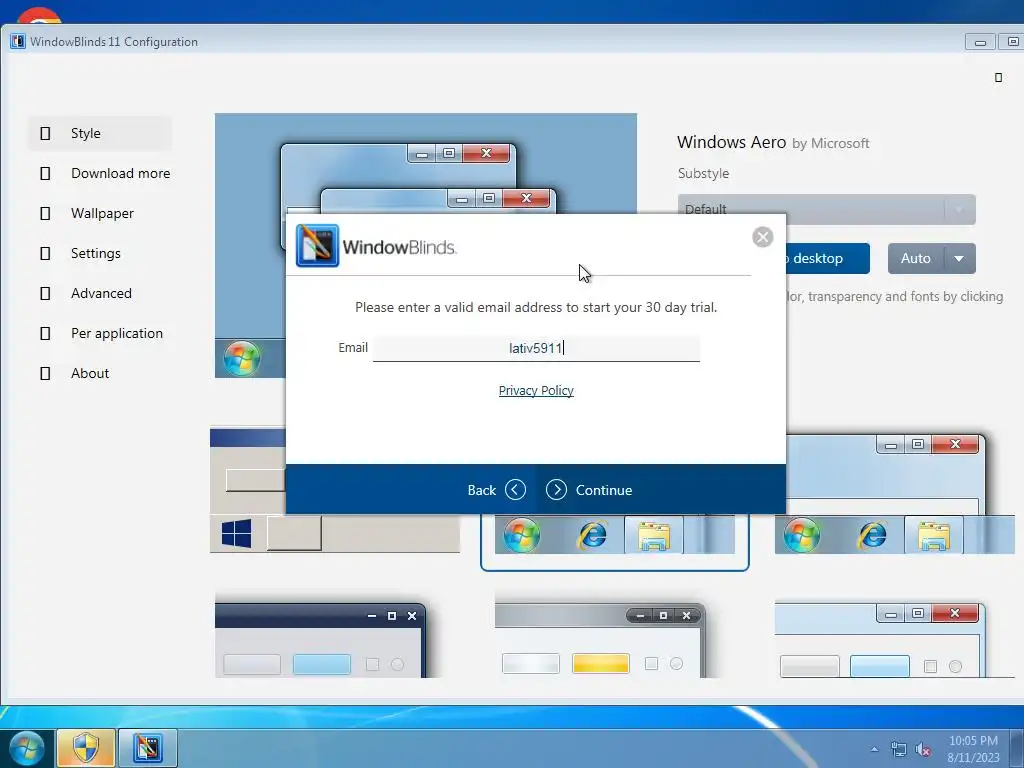Viewport: 1024px width, 768px height.
Task: Click the Style sidebar icon
Action: pyautogui.click(x=45, y=133)
